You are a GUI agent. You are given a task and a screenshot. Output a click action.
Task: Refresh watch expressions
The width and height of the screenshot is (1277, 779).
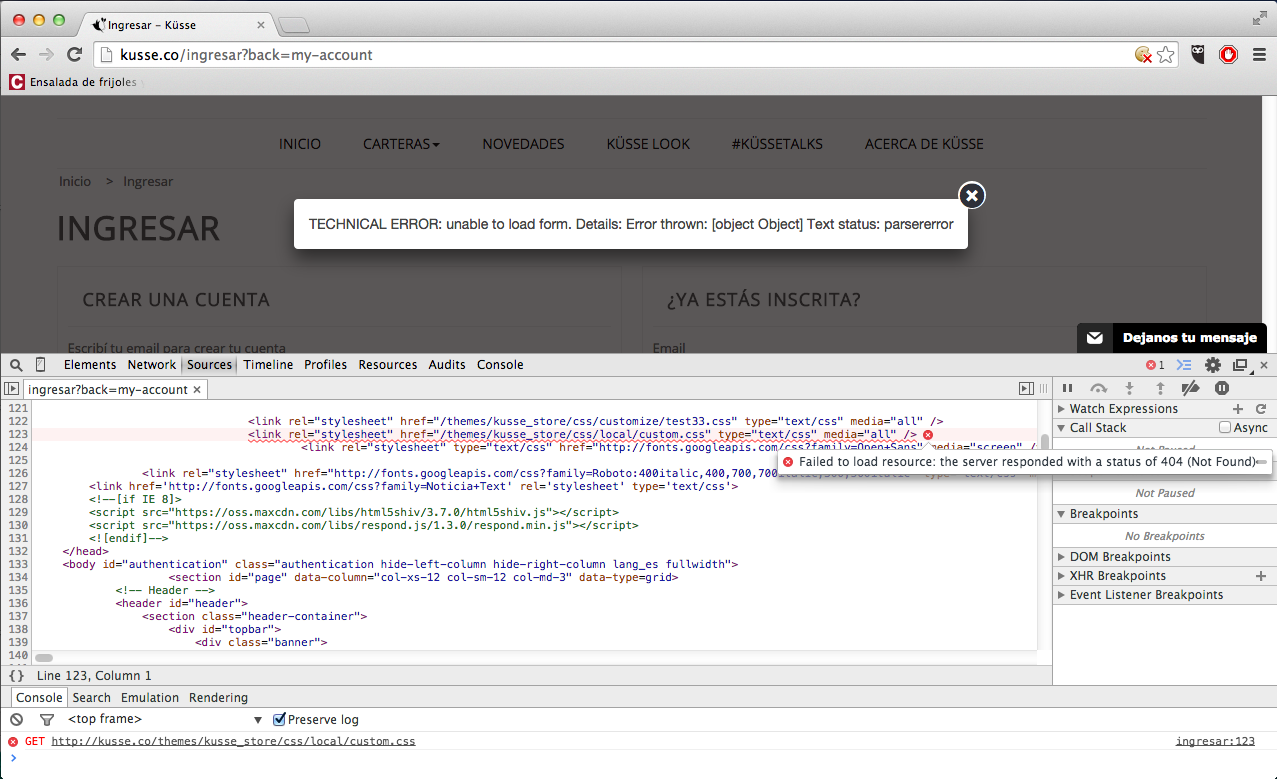[1261, 409]
